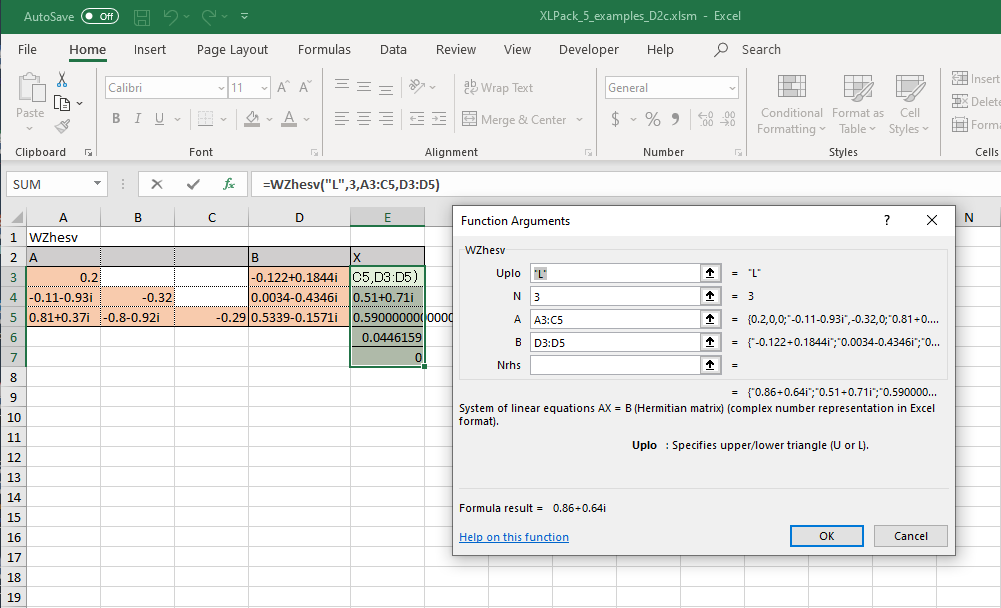Switch to the Formulas tab
1001x608 pixels.
pyautogui.click(x=324, y=50)
